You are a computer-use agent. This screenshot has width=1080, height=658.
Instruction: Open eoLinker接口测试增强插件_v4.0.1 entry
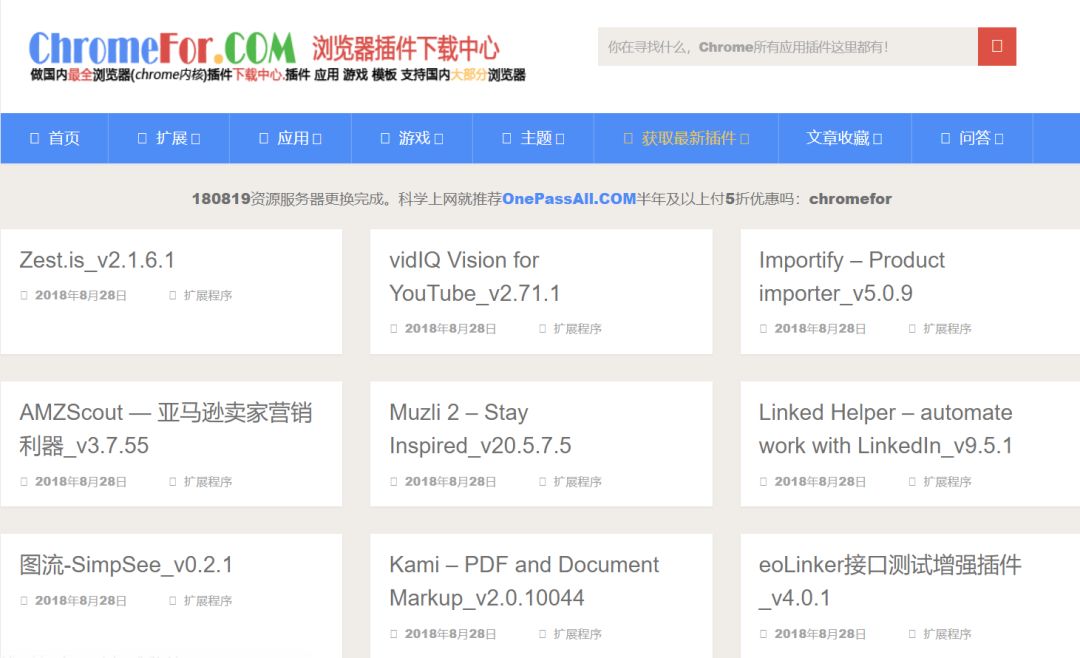pos(890,582)
